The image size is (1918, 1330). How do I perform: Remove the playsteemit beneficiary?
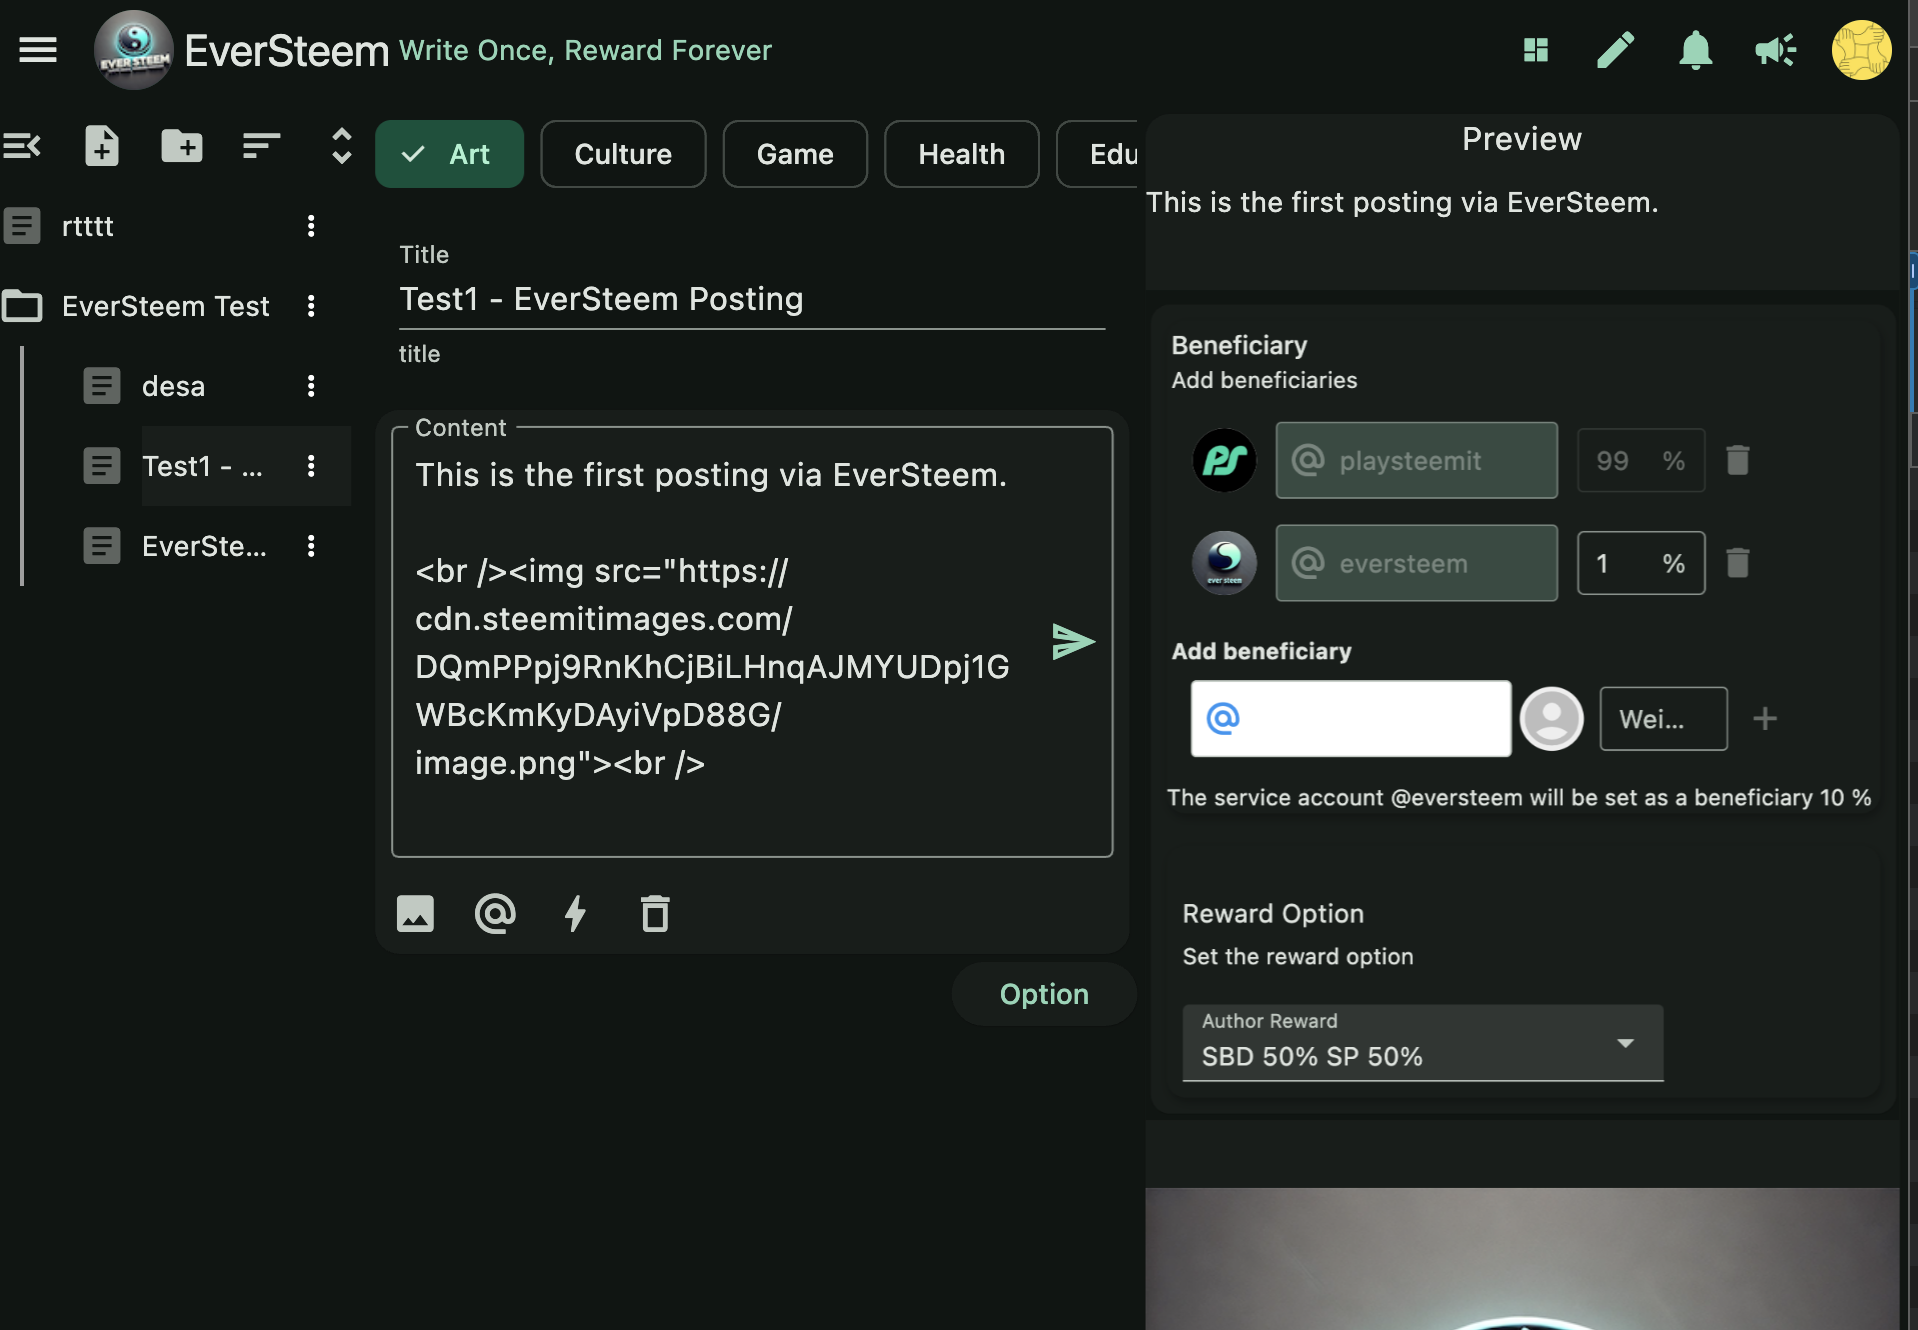[x=1738, y=460]
